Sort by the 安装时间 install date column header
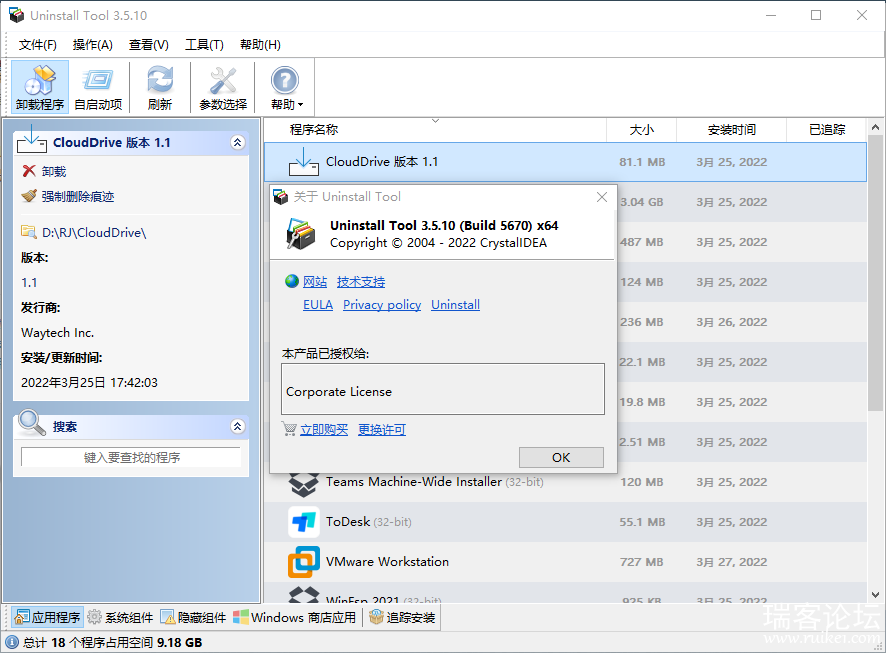Screen dimensions: 886x653 tap(732, 130)
